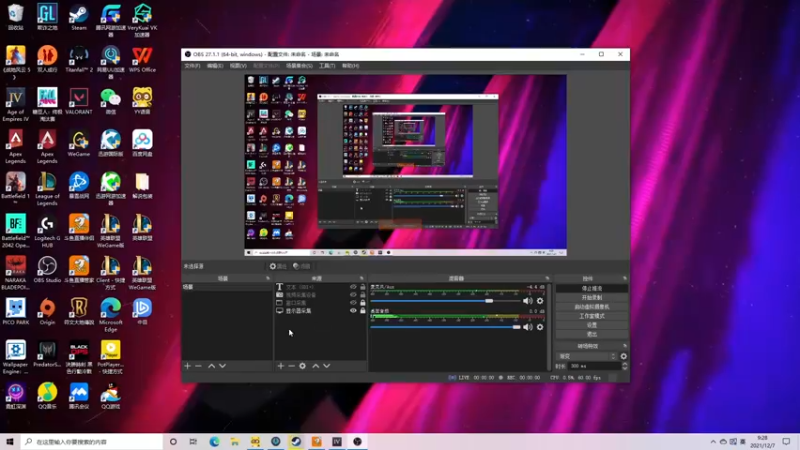The height and width of the screenshot is (450, 800).
Task: Open the 视图(V) menu
Action: [x=238, y=66]
